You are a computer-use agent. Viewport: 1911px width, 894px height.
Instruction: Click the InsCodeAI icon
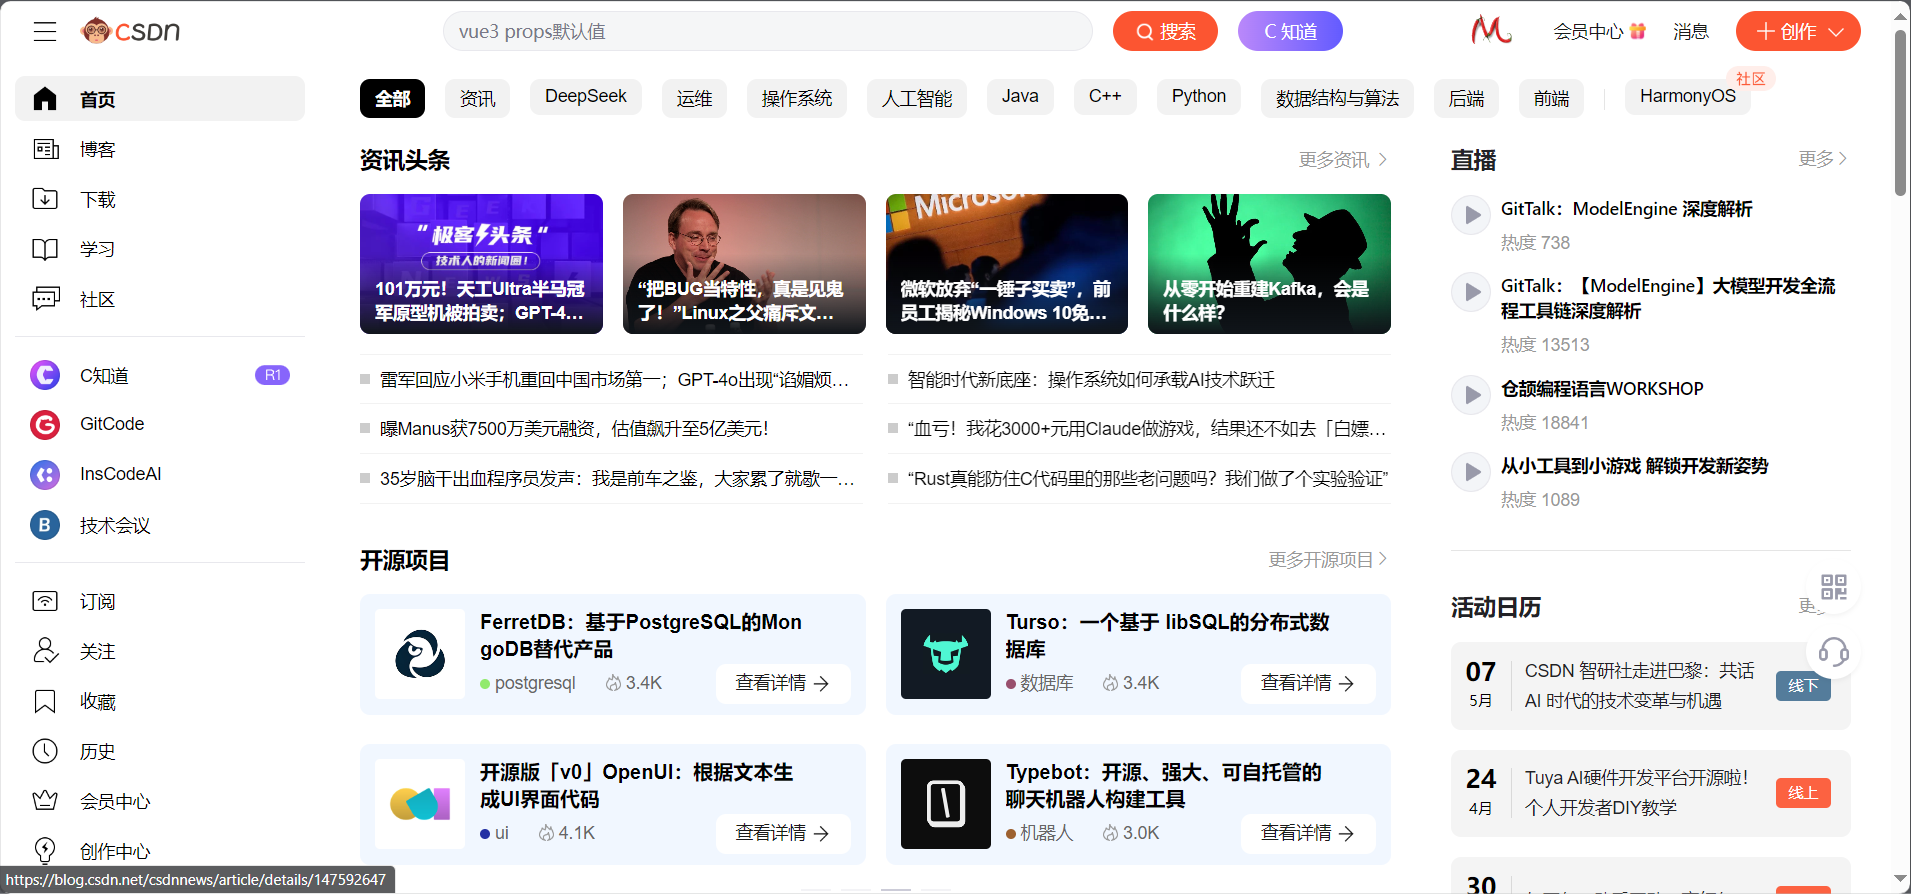click(x=45, y=475)
